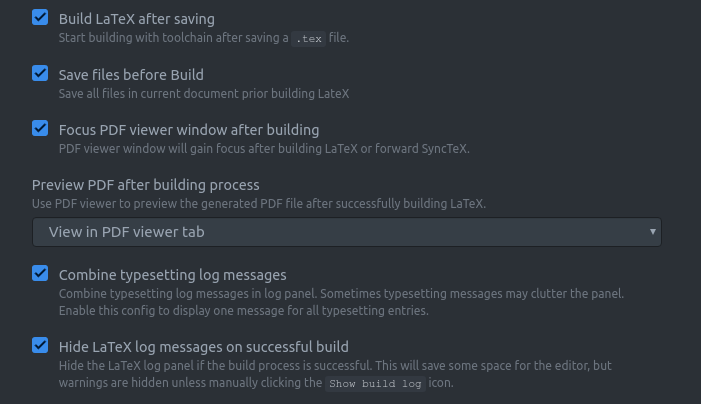Click Focus PDF viewer window after building label
This screenshot has width=701, height=404.
pyautogui.click(x=189, y=130)
